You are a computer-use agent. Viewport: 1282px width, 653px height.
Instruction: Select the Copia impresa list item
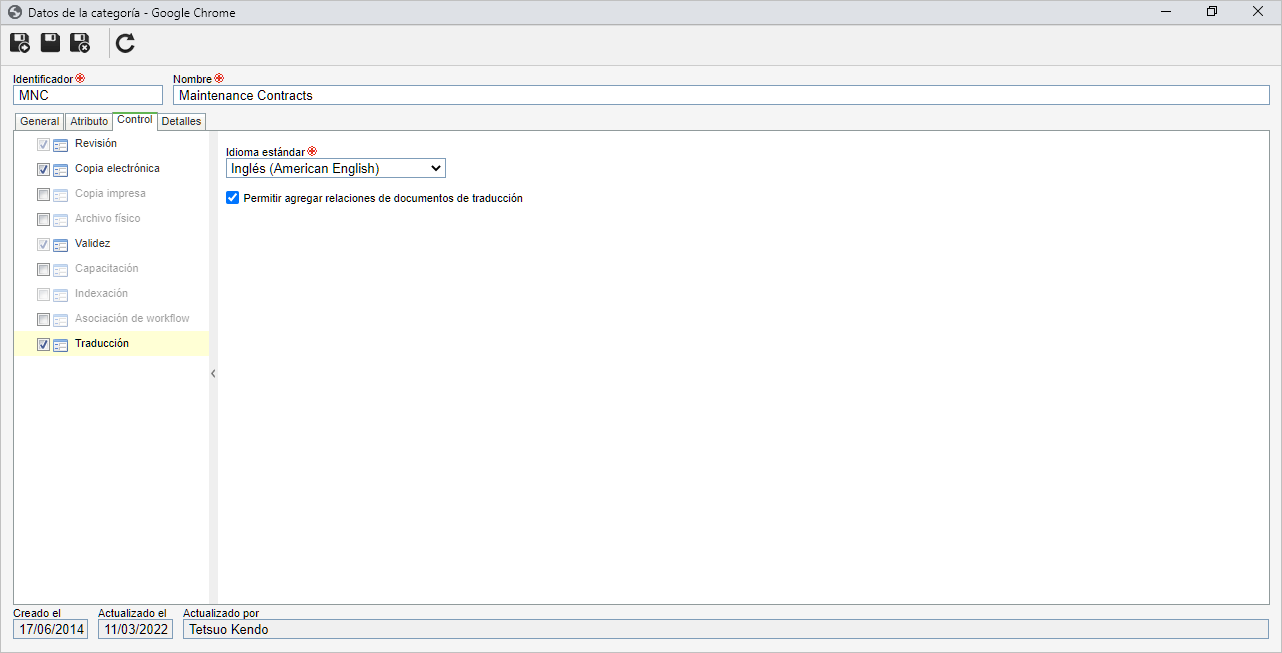[x=111, y=194]
